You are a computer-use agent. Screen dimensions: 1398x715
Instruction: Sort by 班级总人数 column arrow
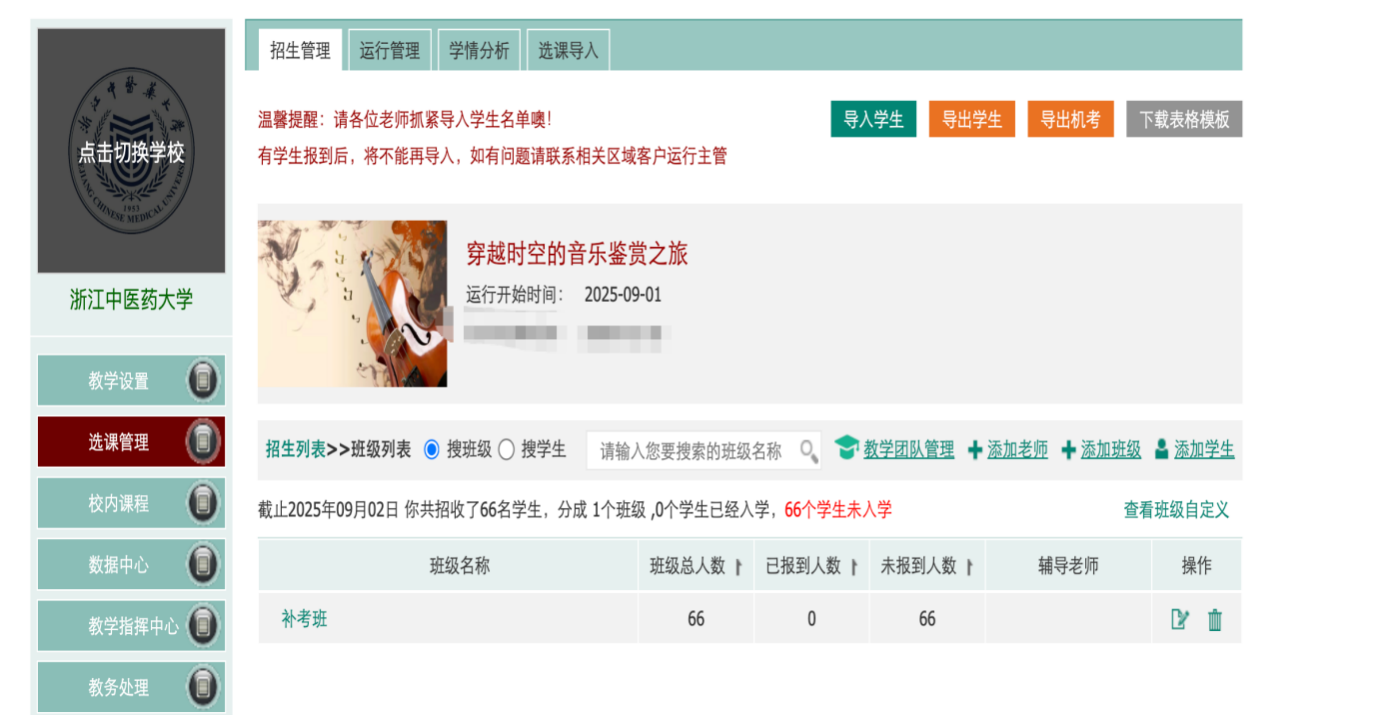(x=738, y=567)
